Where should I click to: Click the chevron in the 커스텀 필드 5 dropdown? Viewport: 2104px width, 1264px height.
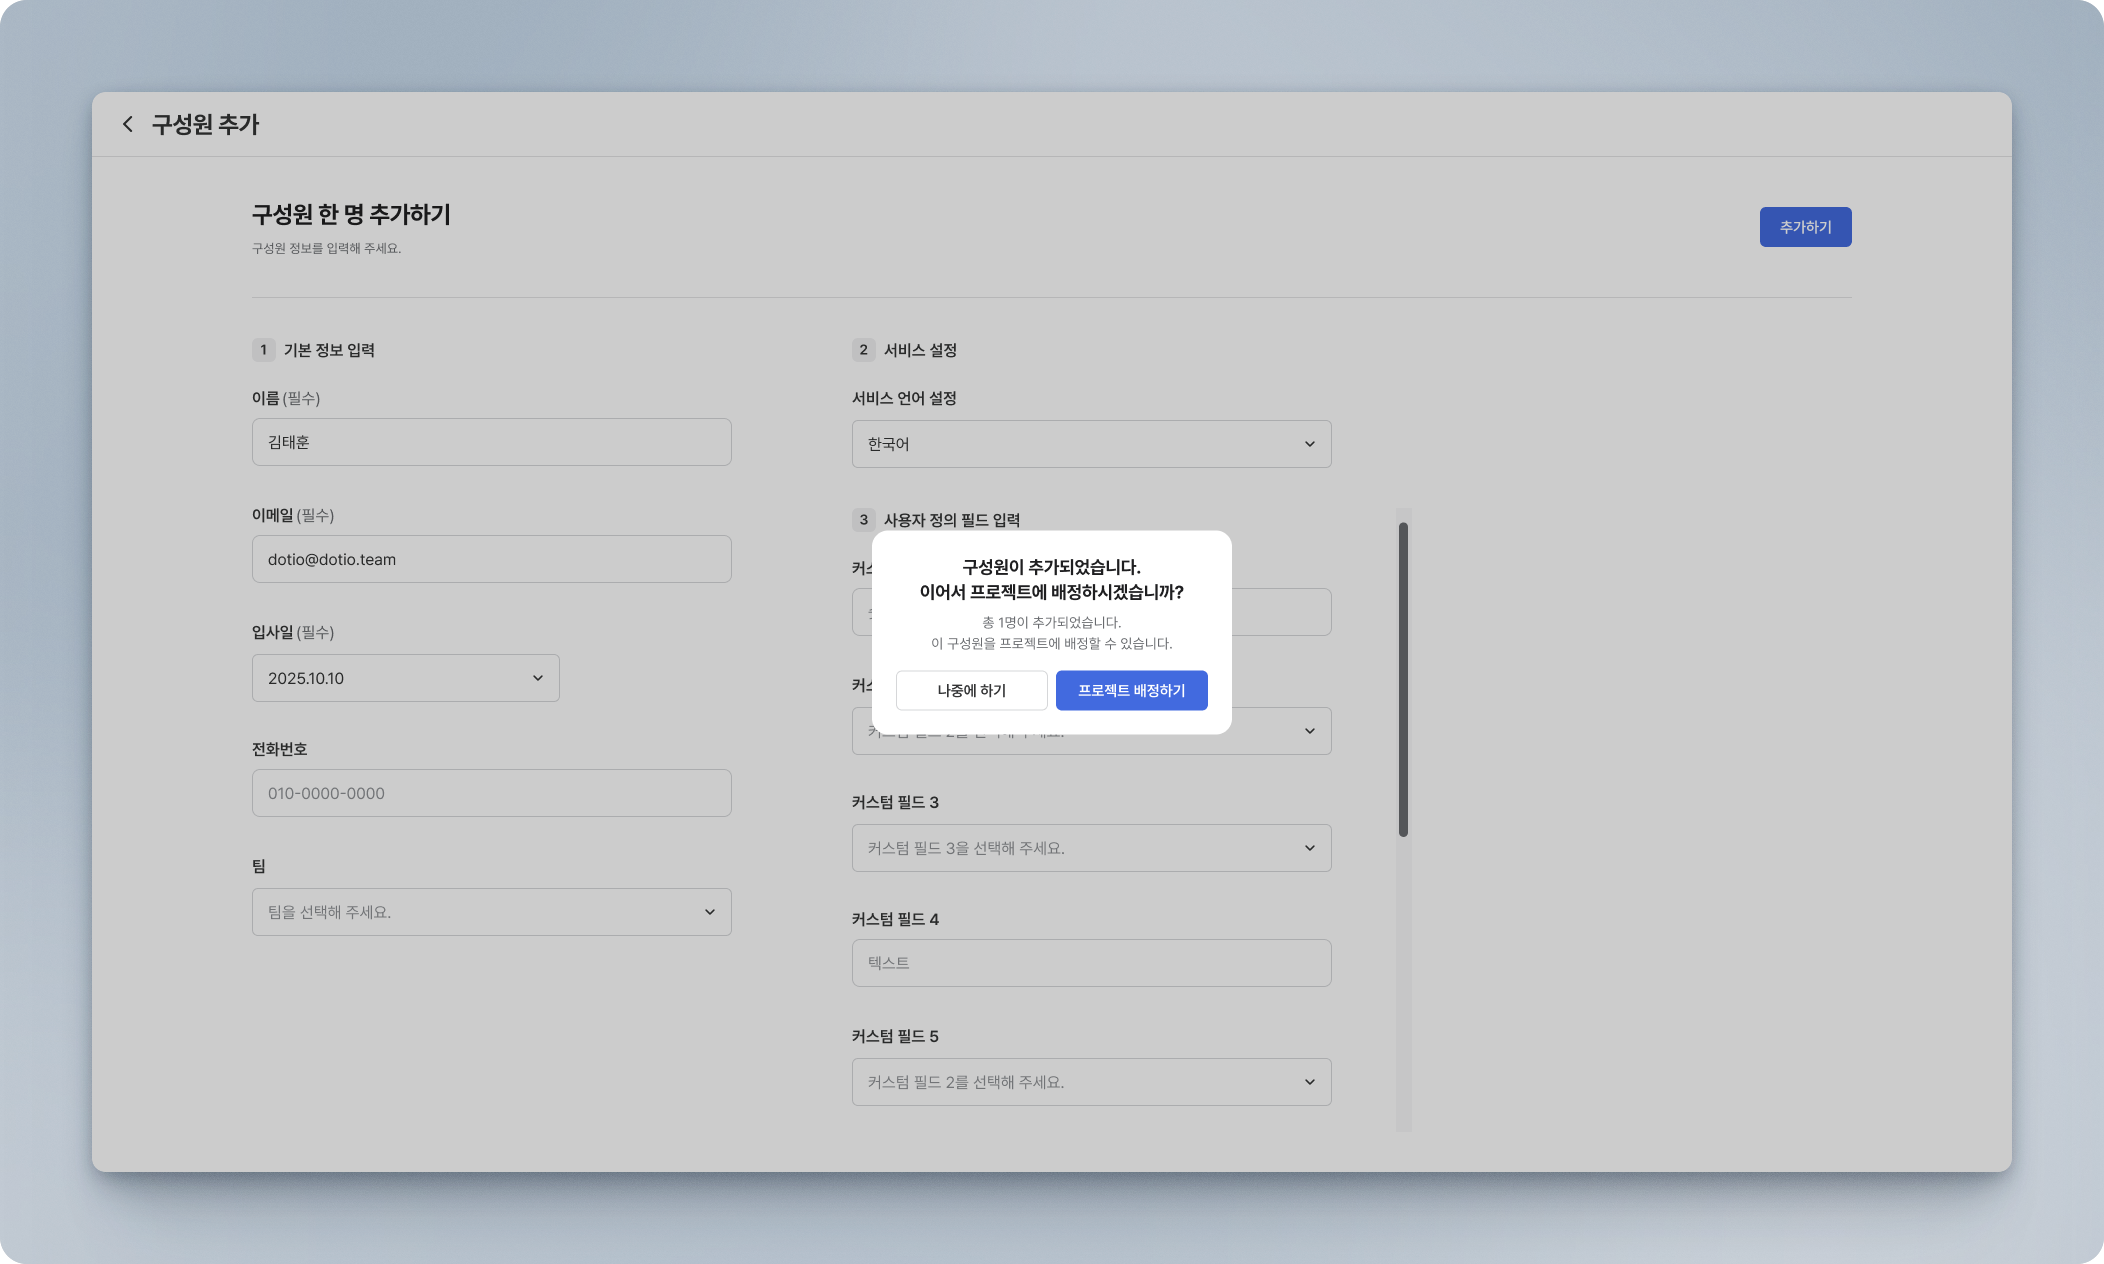coord(1310,1082)
